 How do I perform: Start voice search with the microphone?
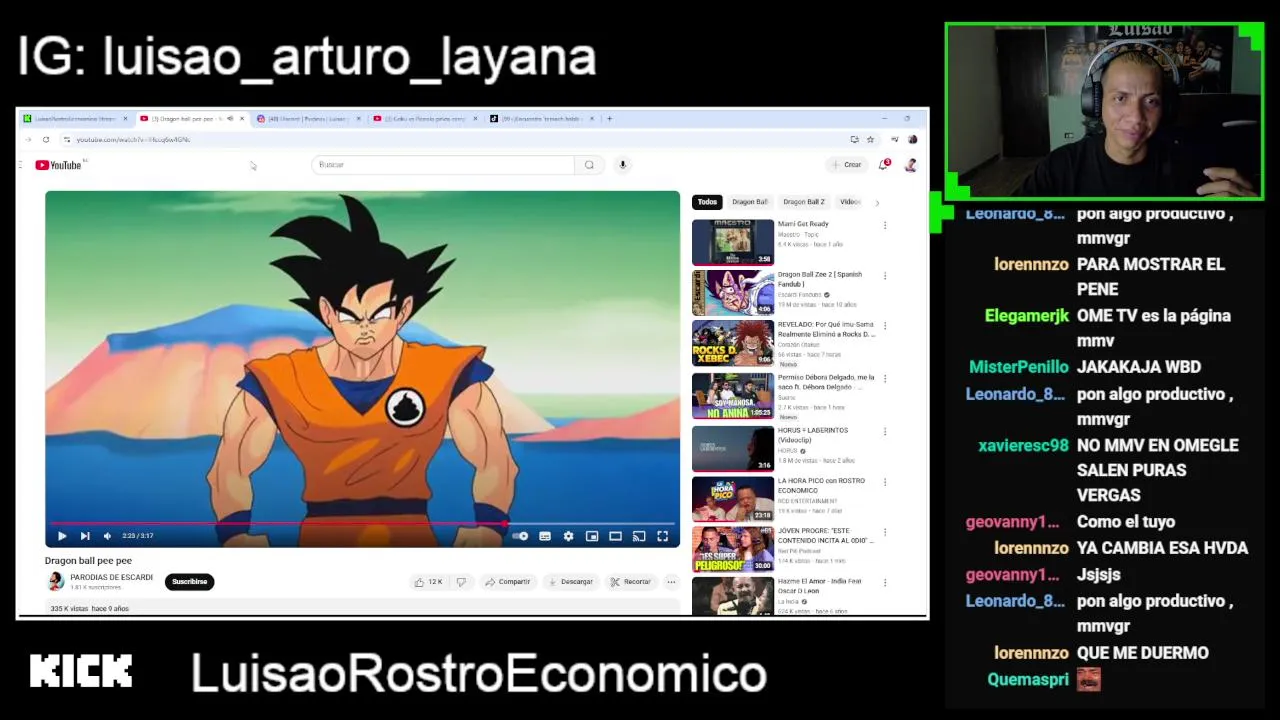[622, 165]
